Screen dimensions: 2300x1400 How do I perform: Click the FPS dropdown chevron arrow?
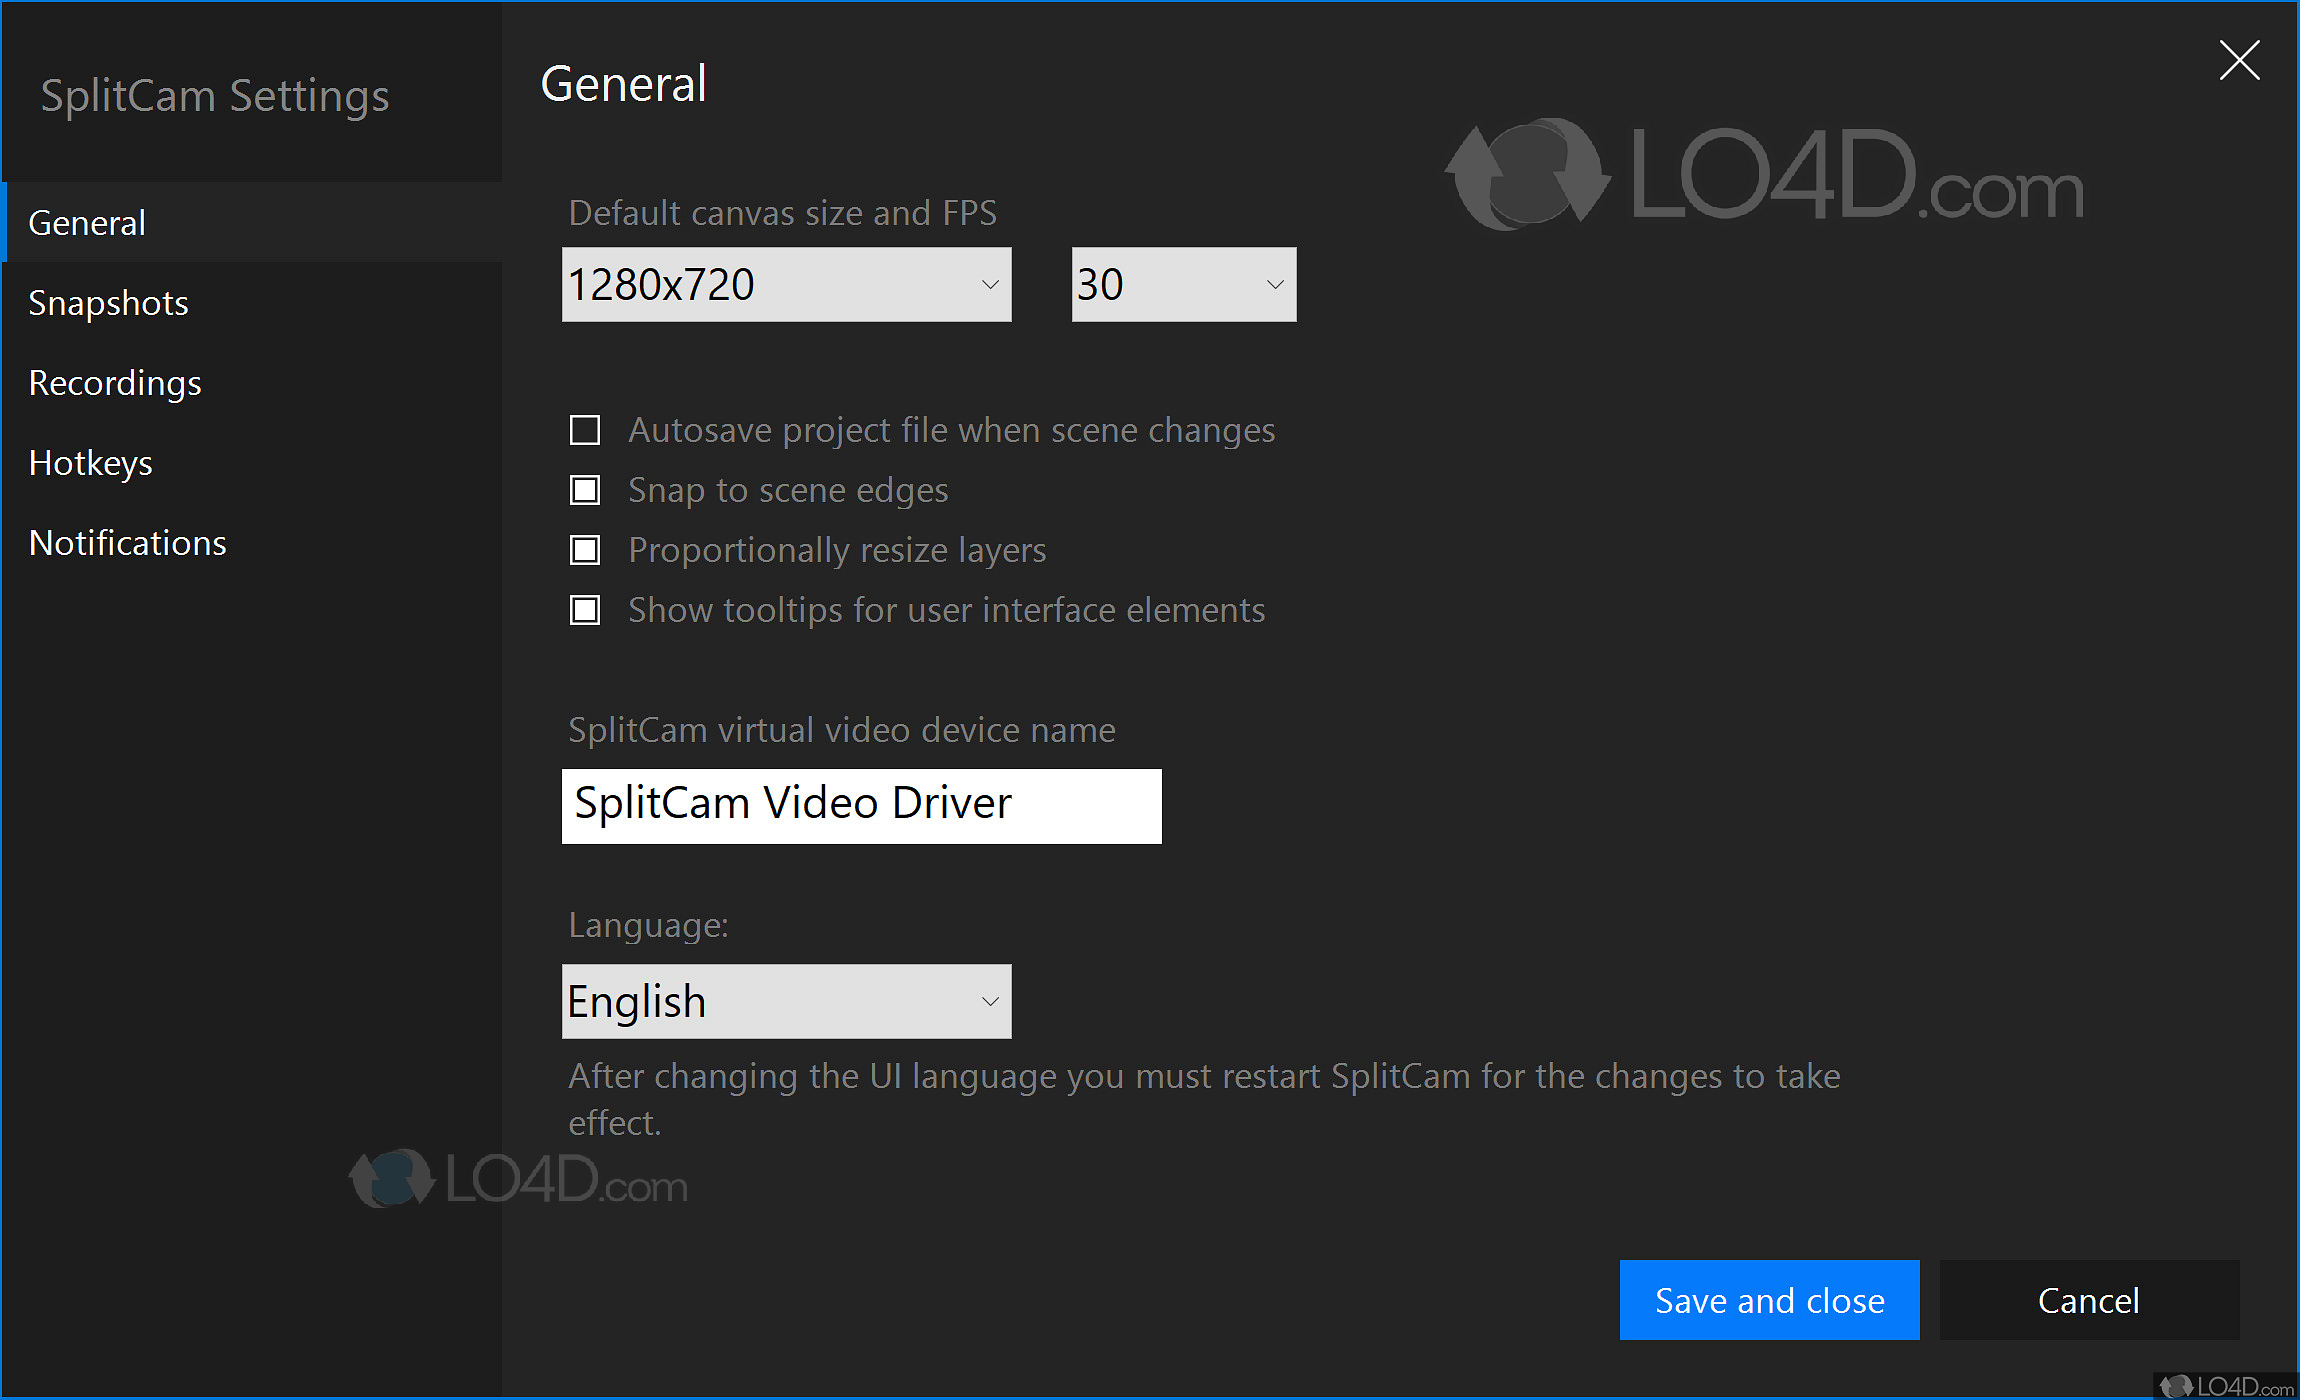(1275, 285)
